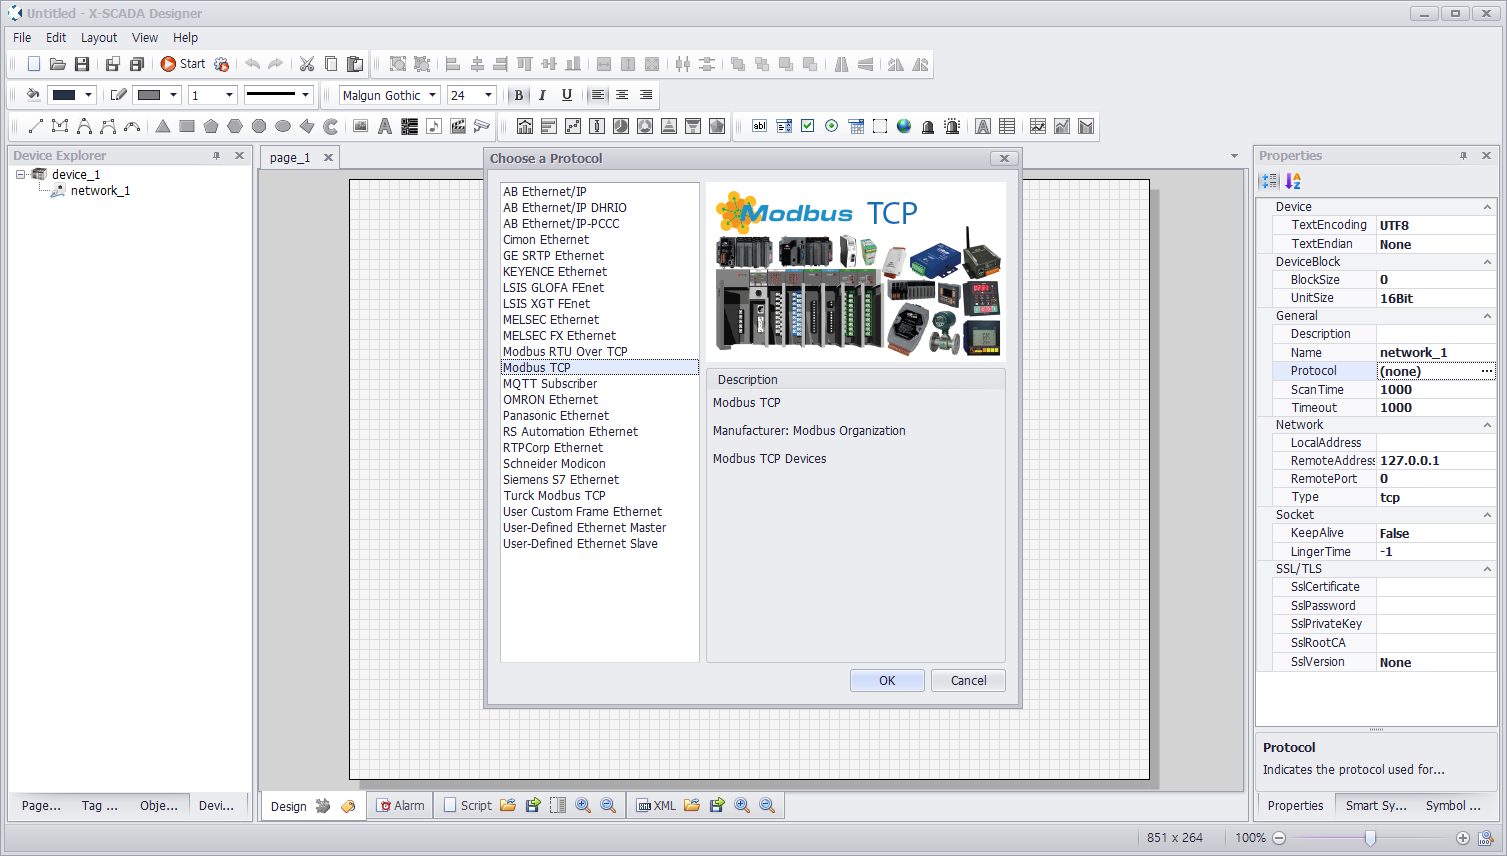
Task: Create a new project with New icon
Action: pyautogui.click(x=34, y=64)
